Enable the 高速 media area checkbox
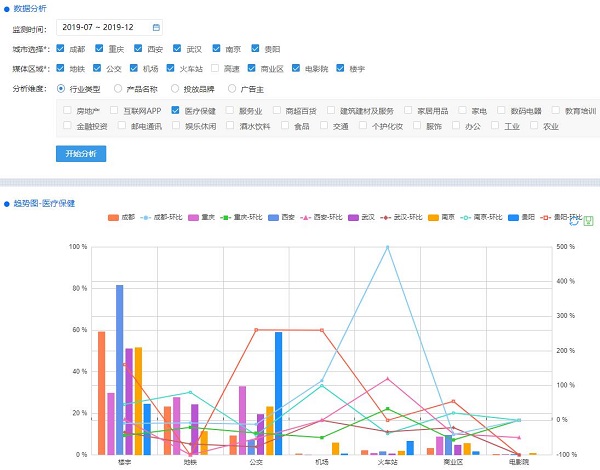 [216, 68]
